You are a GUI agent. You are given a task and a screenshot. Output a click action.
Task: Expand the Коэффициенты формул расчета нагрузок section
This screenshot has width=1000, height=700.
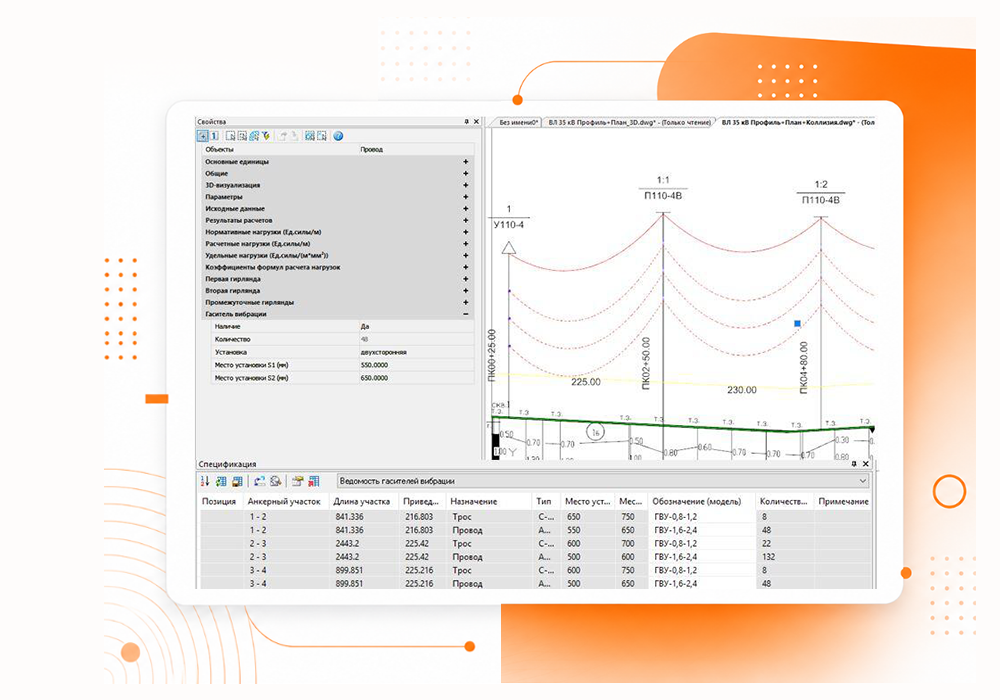pyautogui.click(x=466, y=267)
